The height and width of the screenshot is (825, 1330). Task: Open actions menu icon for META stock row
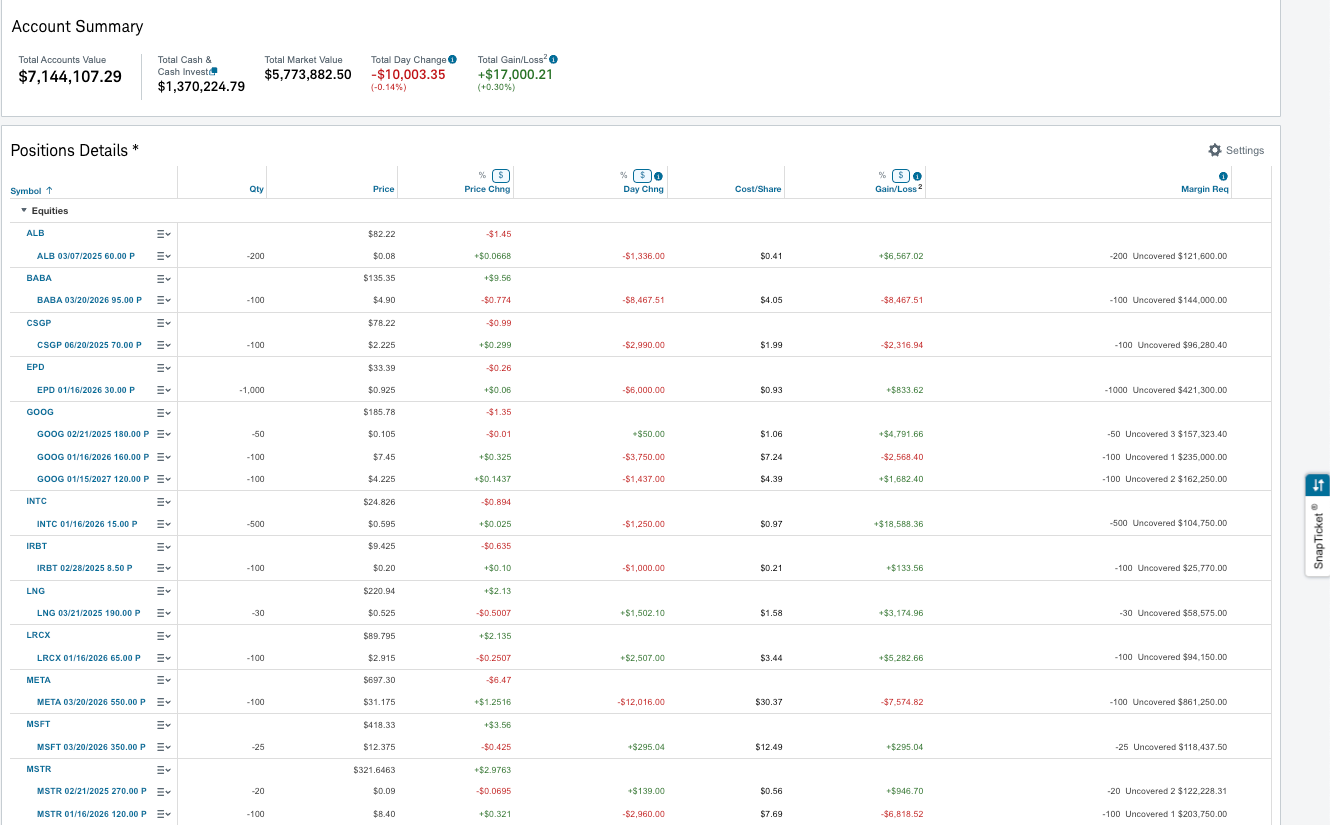pyautogui.click(x=164, y=680)
